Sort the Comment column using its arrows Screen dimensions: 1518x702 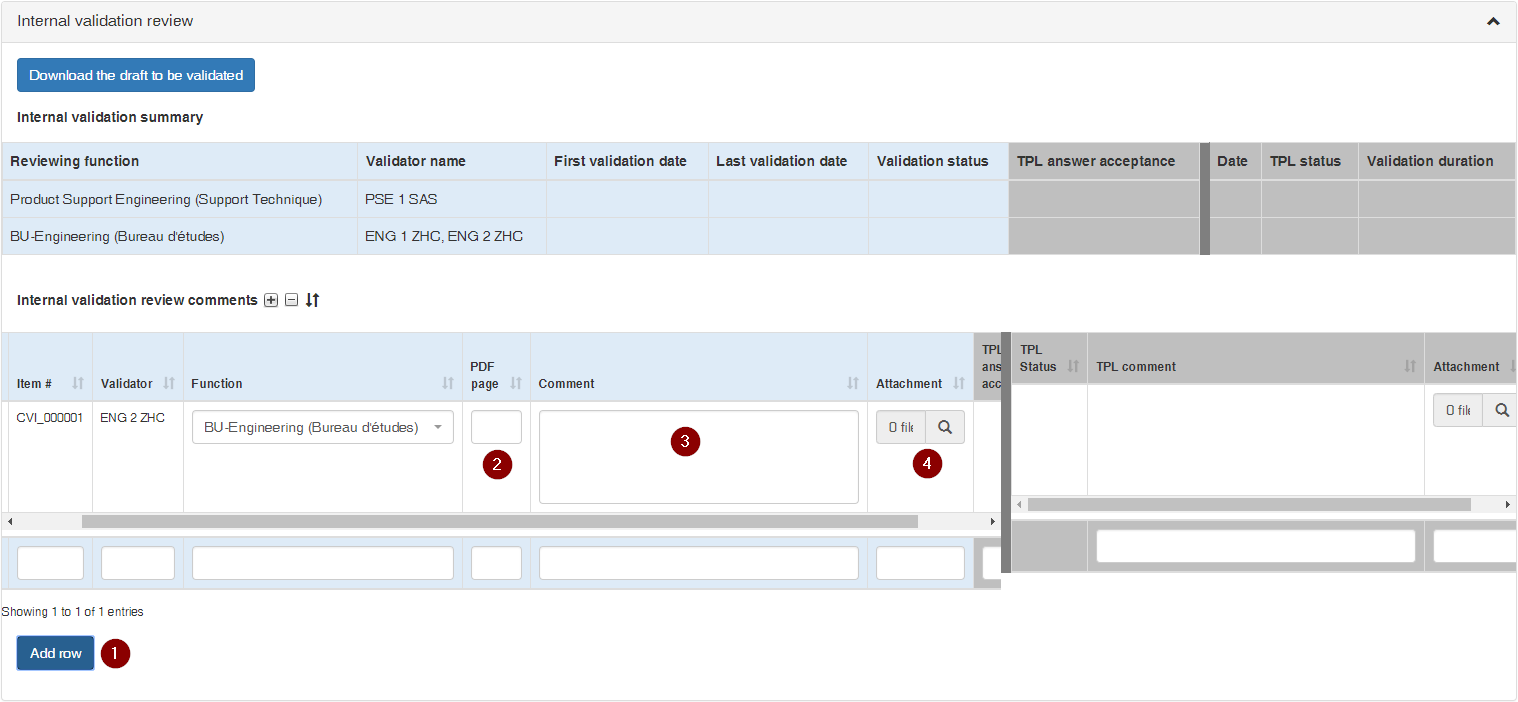853,383
